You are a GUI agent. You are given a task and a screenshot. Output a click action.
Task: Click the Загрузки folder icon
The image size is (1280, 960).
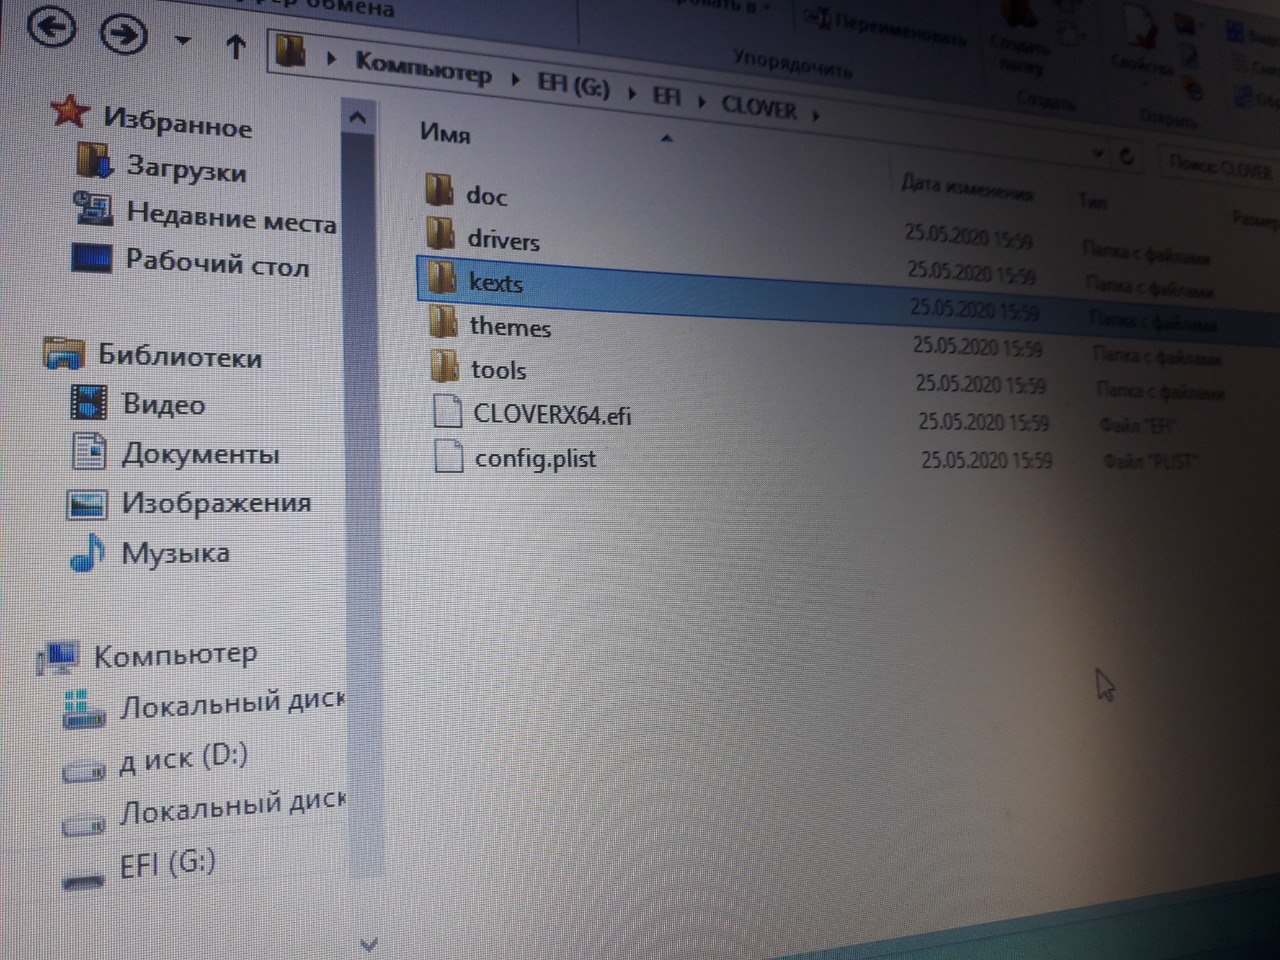93,160
